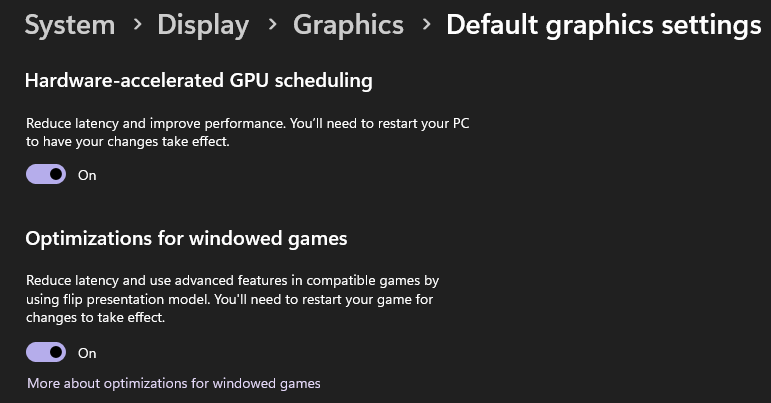Click the On label beside GPU scheduling toggle
This screenshot has width=771, height=403.
pyautogui.click(x=87, y=175)
